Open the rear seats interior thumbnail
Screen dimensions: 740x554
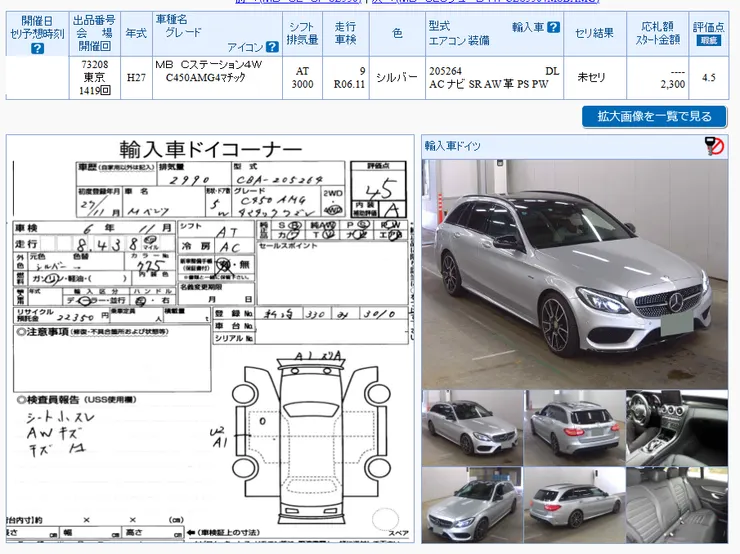[677, 505]
